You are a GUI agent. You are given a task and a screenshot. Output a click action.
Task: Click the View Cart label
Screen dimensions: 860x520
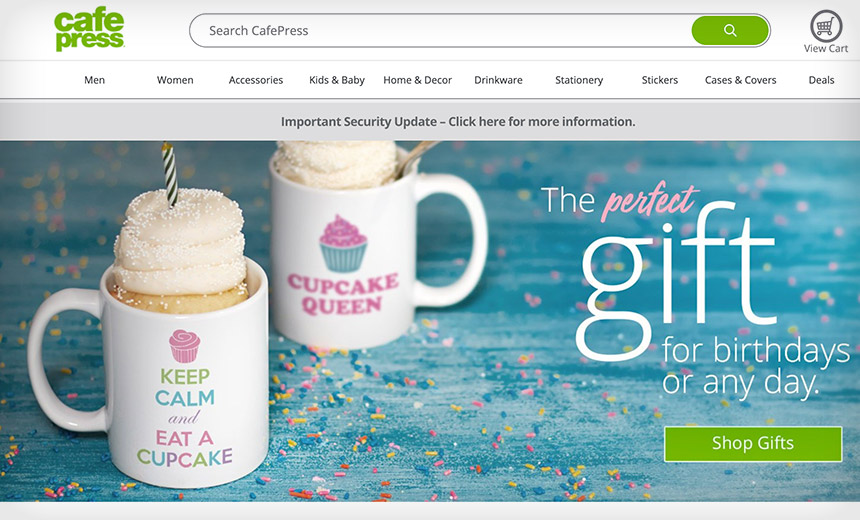click(x=825, y=48)
